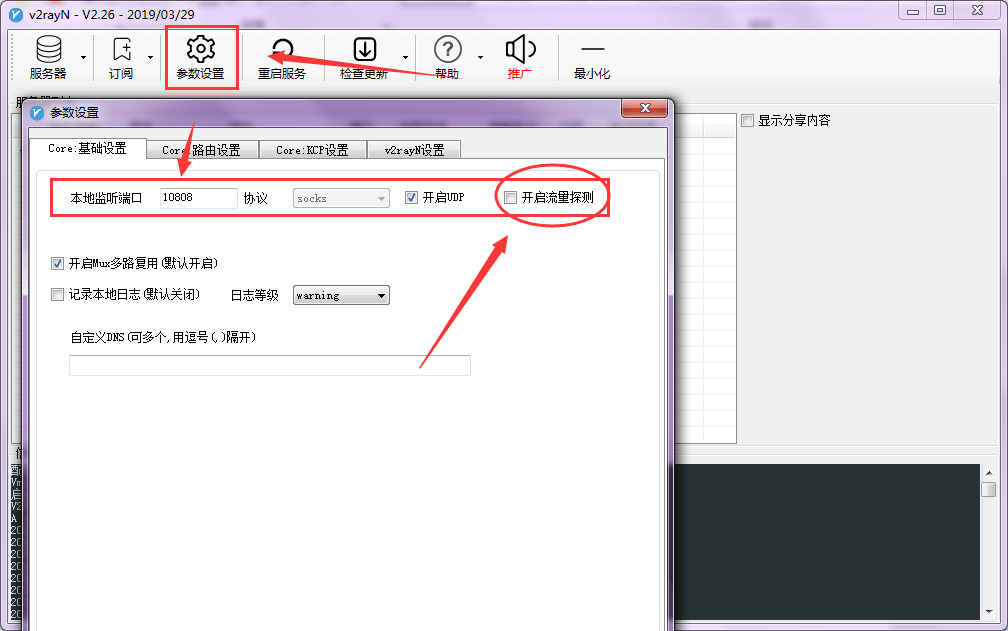The width and height of the screenshot is (1008, 631).
Task: Click the 重启服务 restart icon
Action: pyautogui.click(x=281, y=52)
